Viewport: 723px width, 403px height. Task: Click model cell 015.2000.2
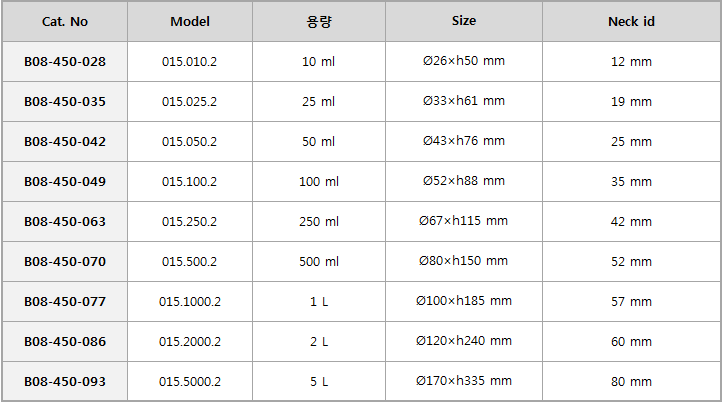point(190,342)
